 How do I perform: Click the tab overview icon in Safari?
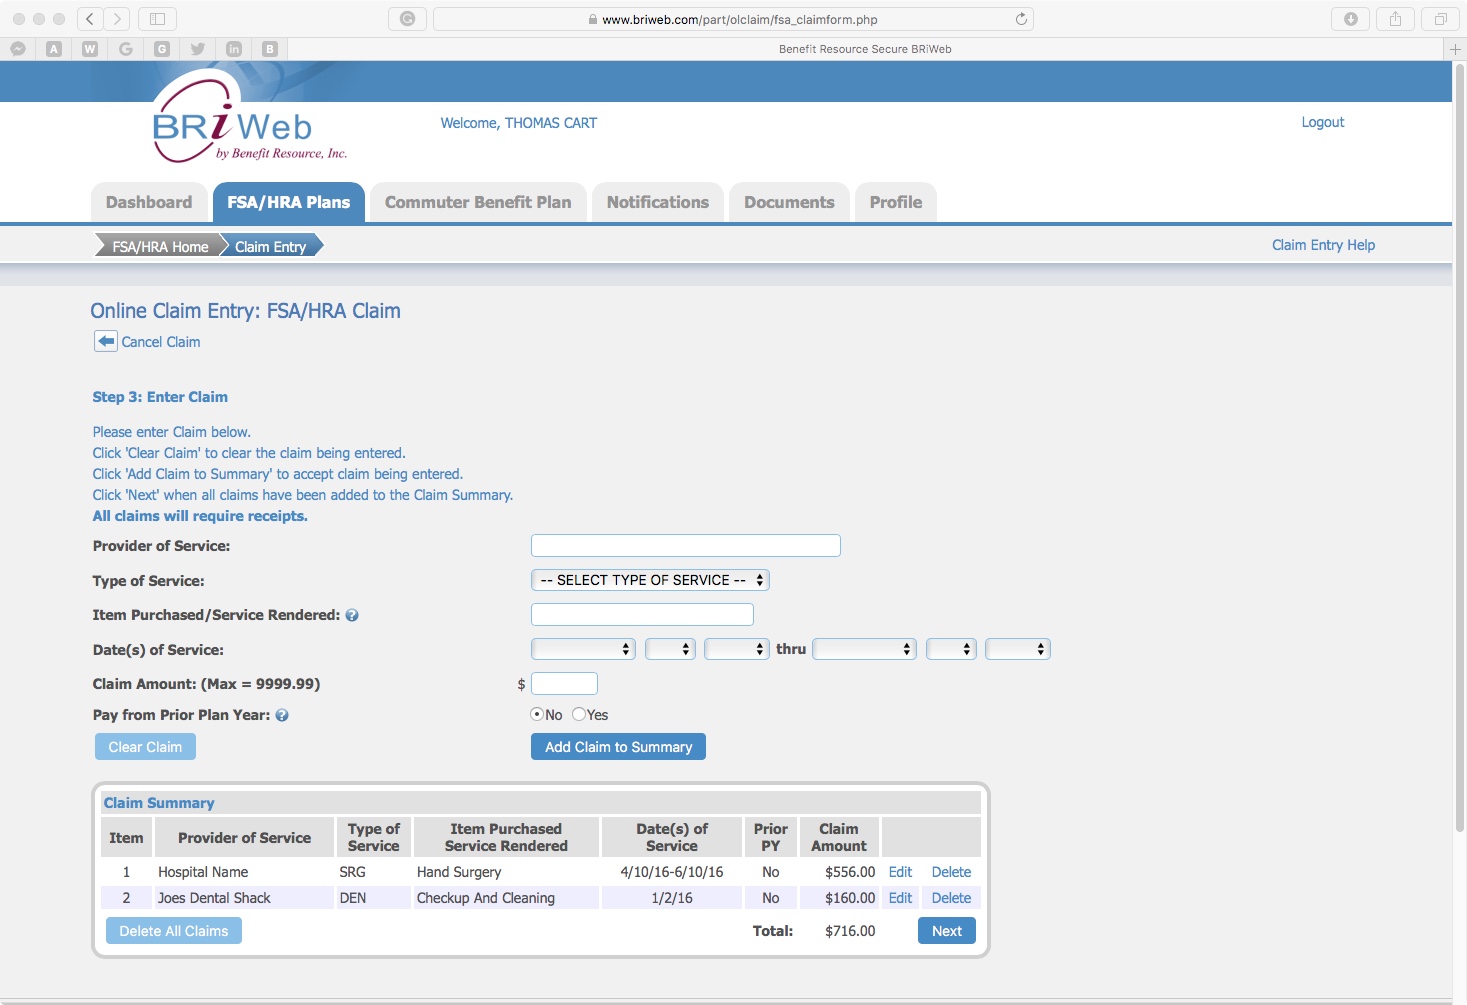1441,17
